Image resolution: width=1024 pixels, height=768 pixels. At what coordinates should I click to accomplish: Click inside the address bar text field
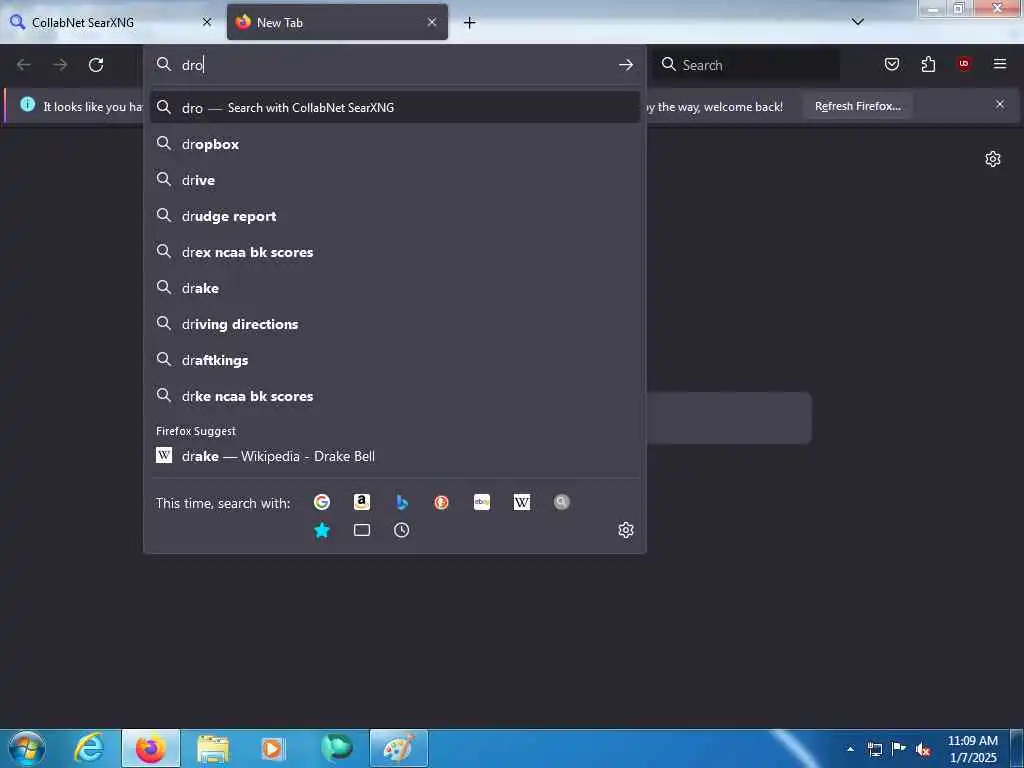pos(395,65)
